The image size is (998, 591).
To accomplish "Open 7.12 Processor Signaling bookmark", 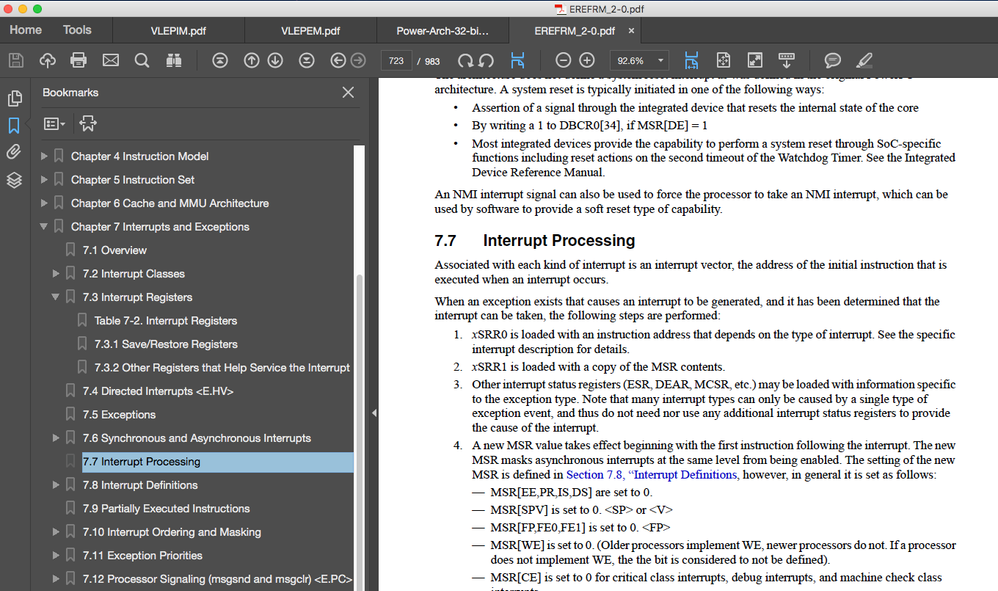I will pyautogui.click(x=217, y=579).
